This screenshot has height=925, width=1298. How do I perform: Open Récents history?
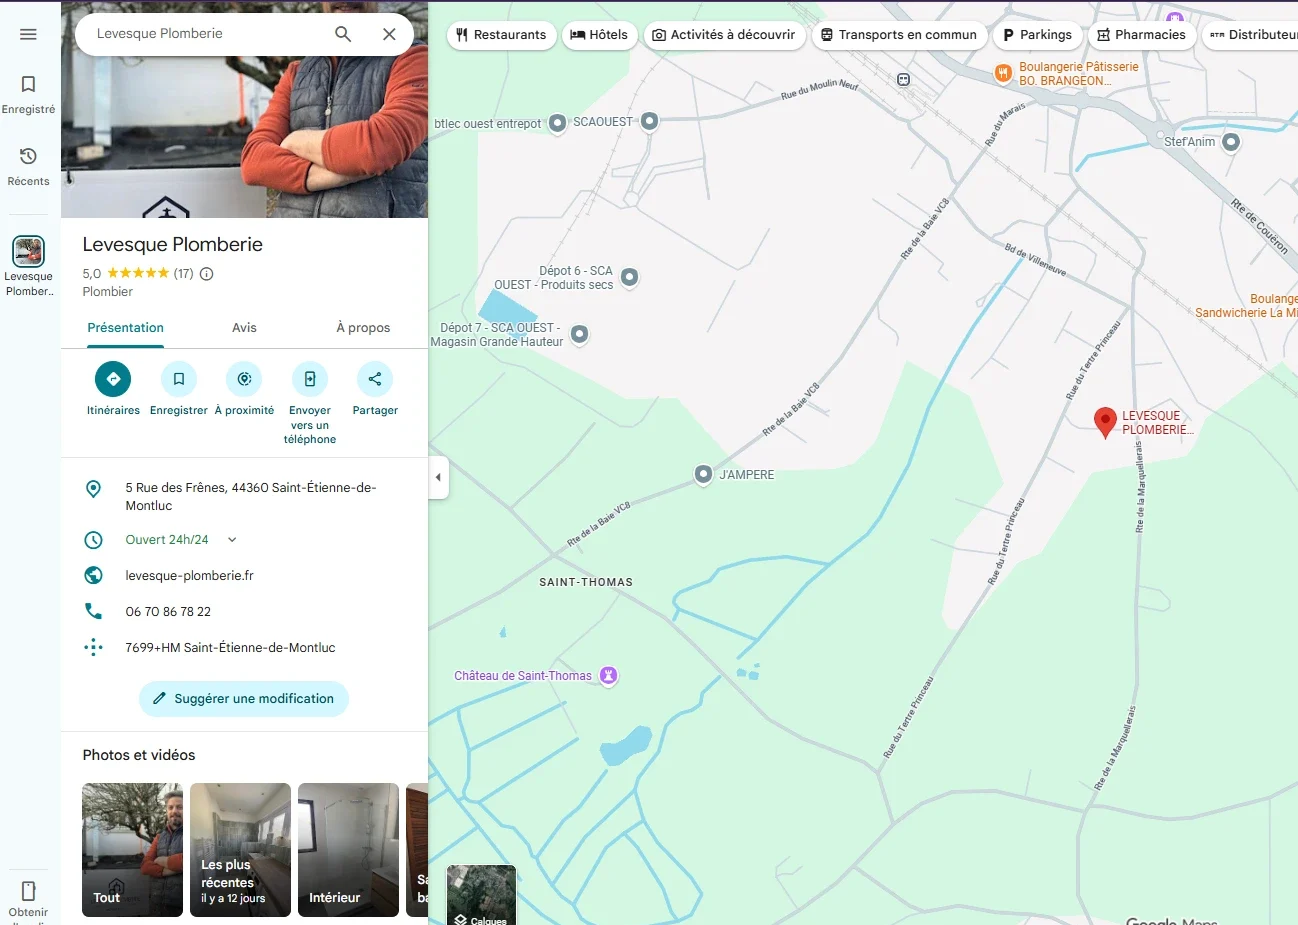click(28, 166)
